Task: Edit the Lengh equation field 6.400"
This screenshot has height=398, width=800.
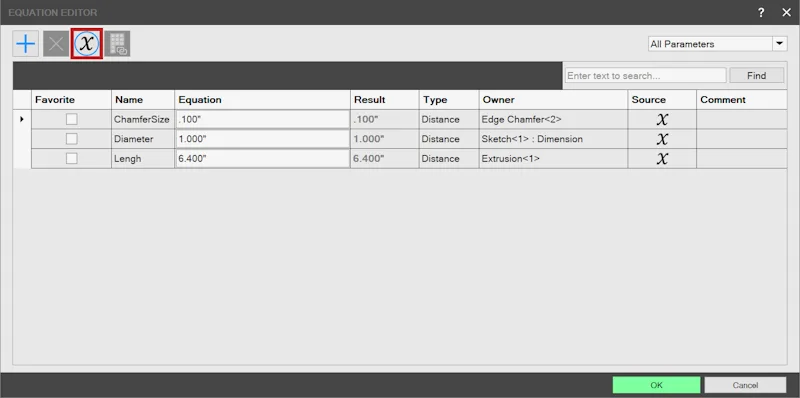Action: pyautogui.click(x=263, y=159)
